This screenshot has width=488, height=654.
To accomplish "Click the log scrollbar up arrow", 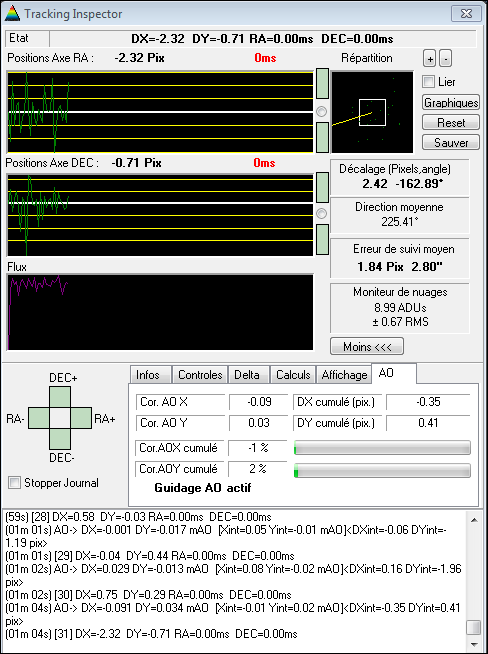I will pyautogui.click(x=473, y=520).
